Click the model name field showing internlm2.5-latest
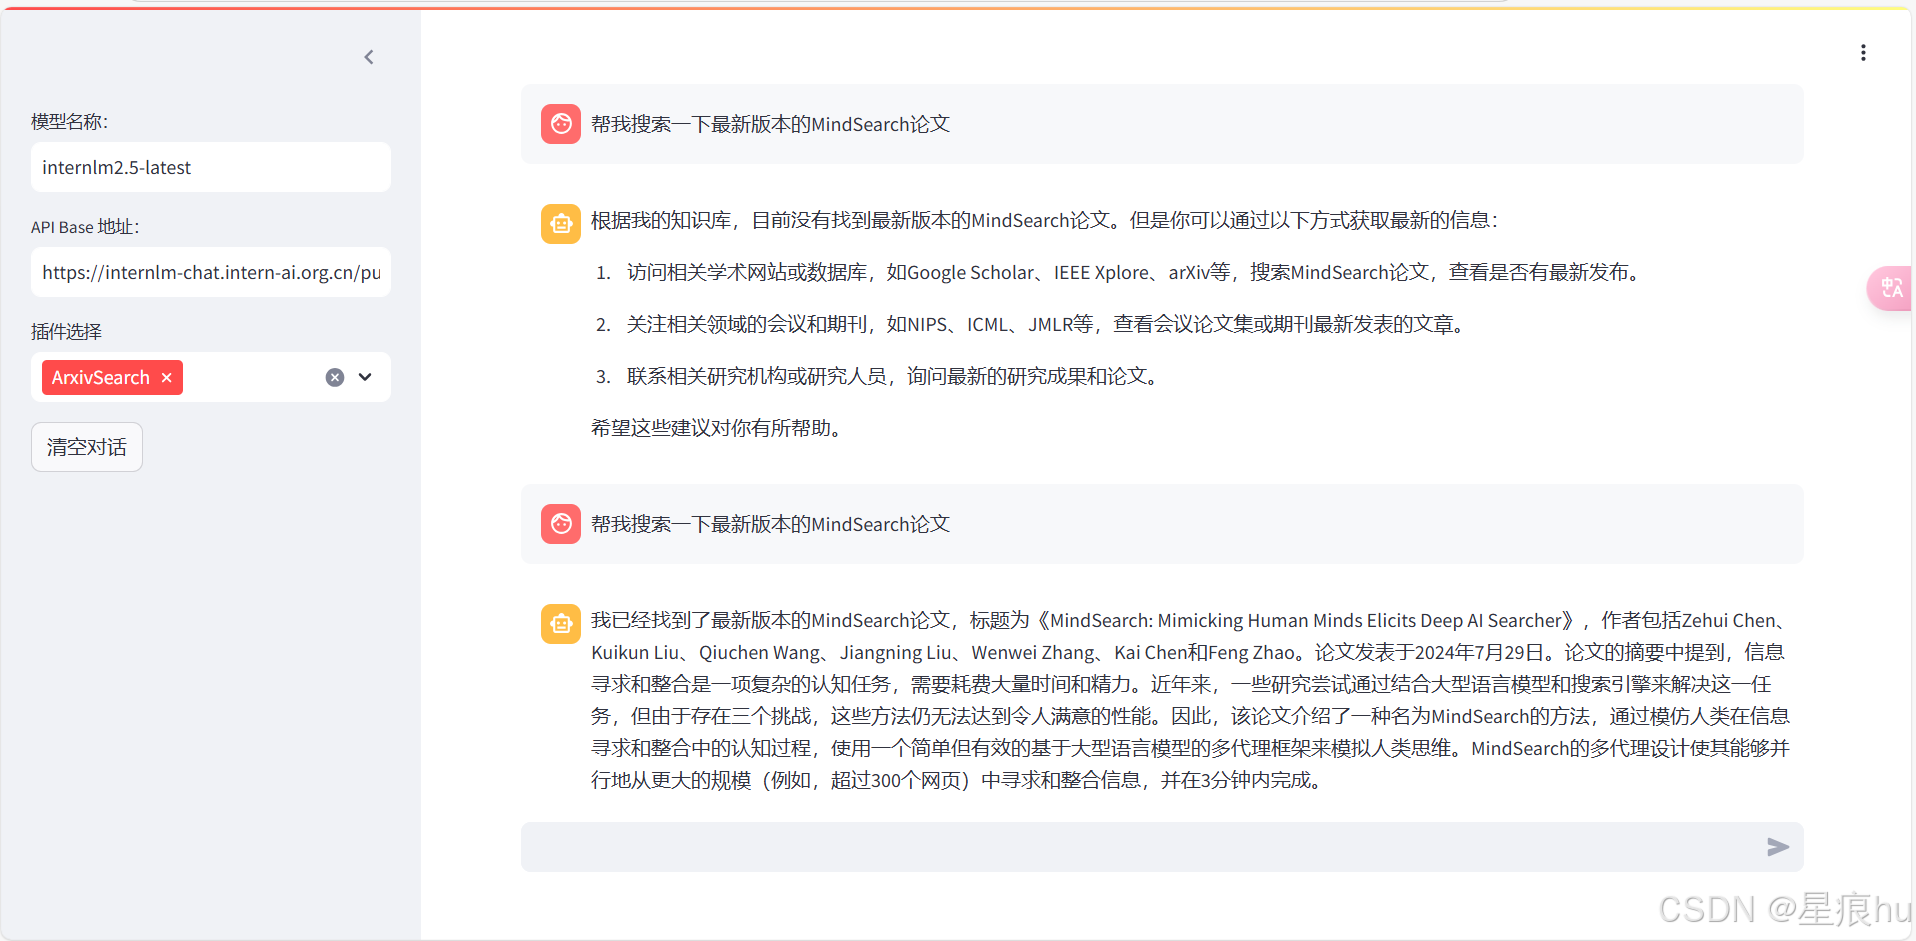This screenshot has width=1916, height=941. [210, 167]
